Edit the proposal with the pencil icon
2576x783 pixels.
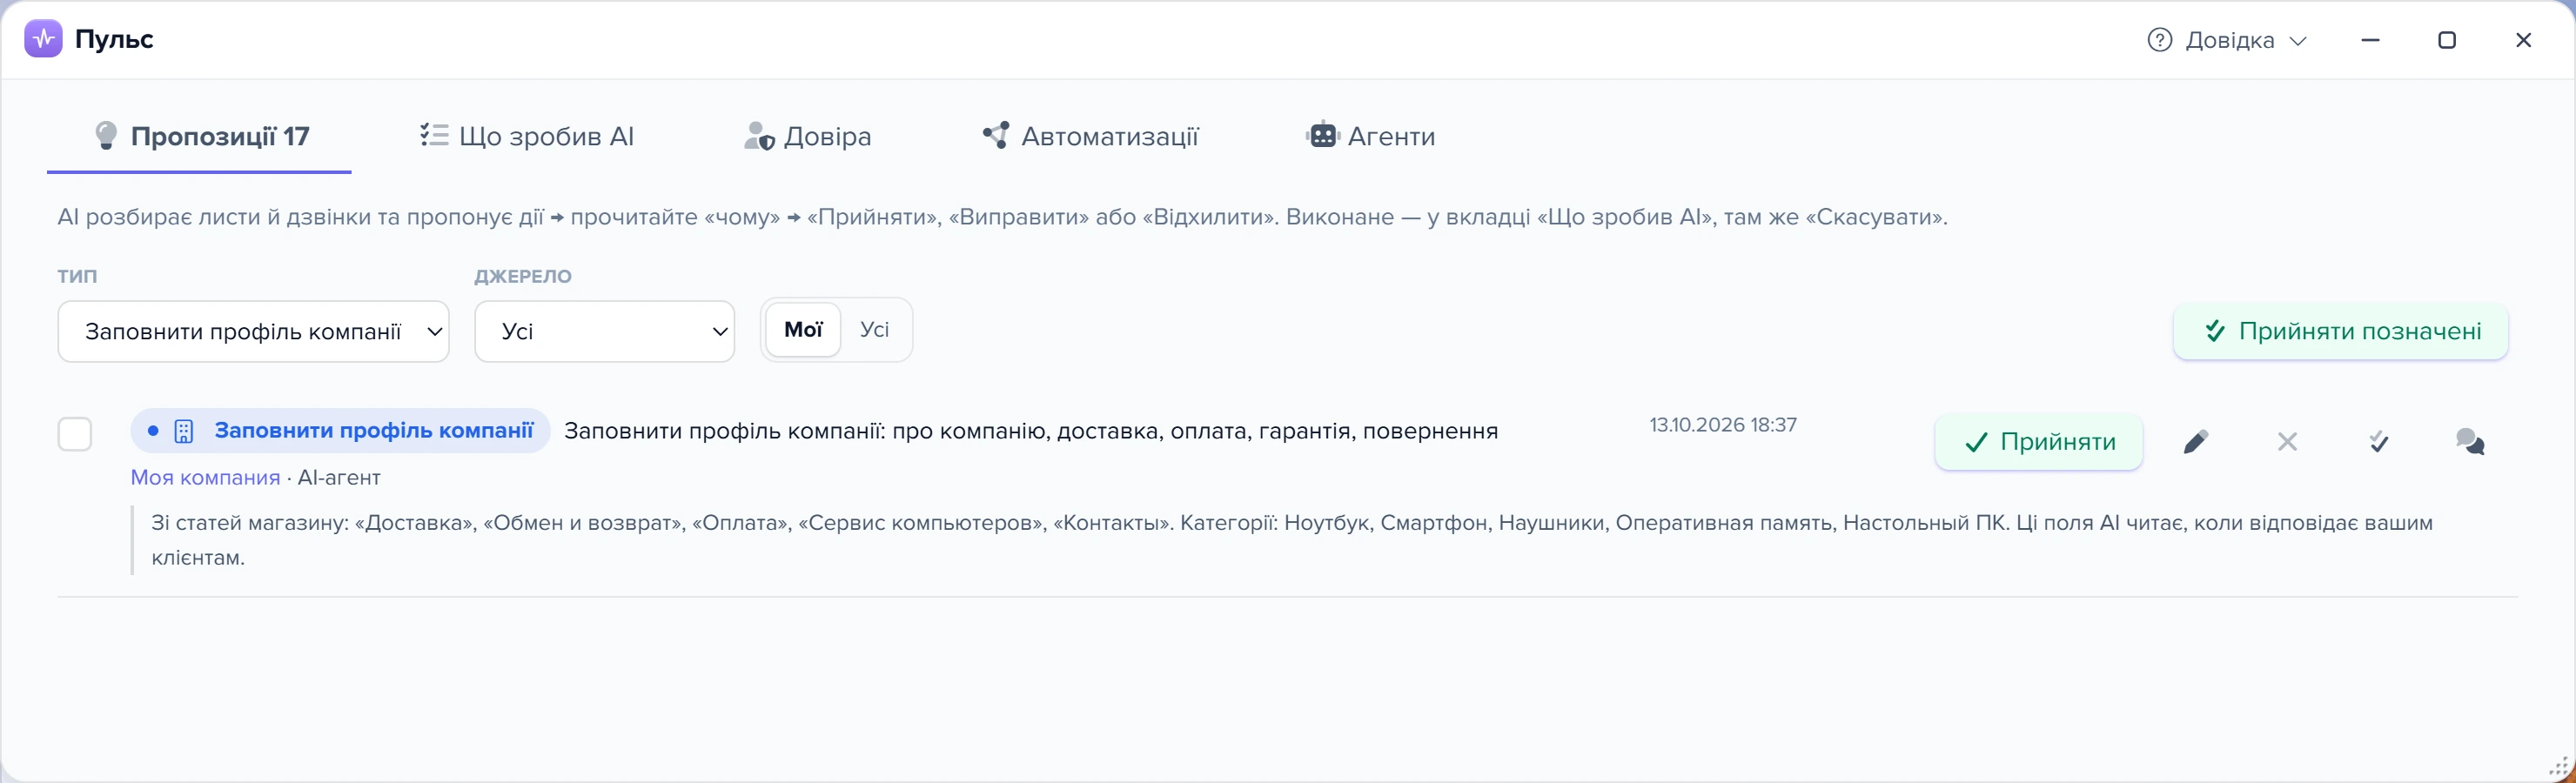pos(2196,442)
